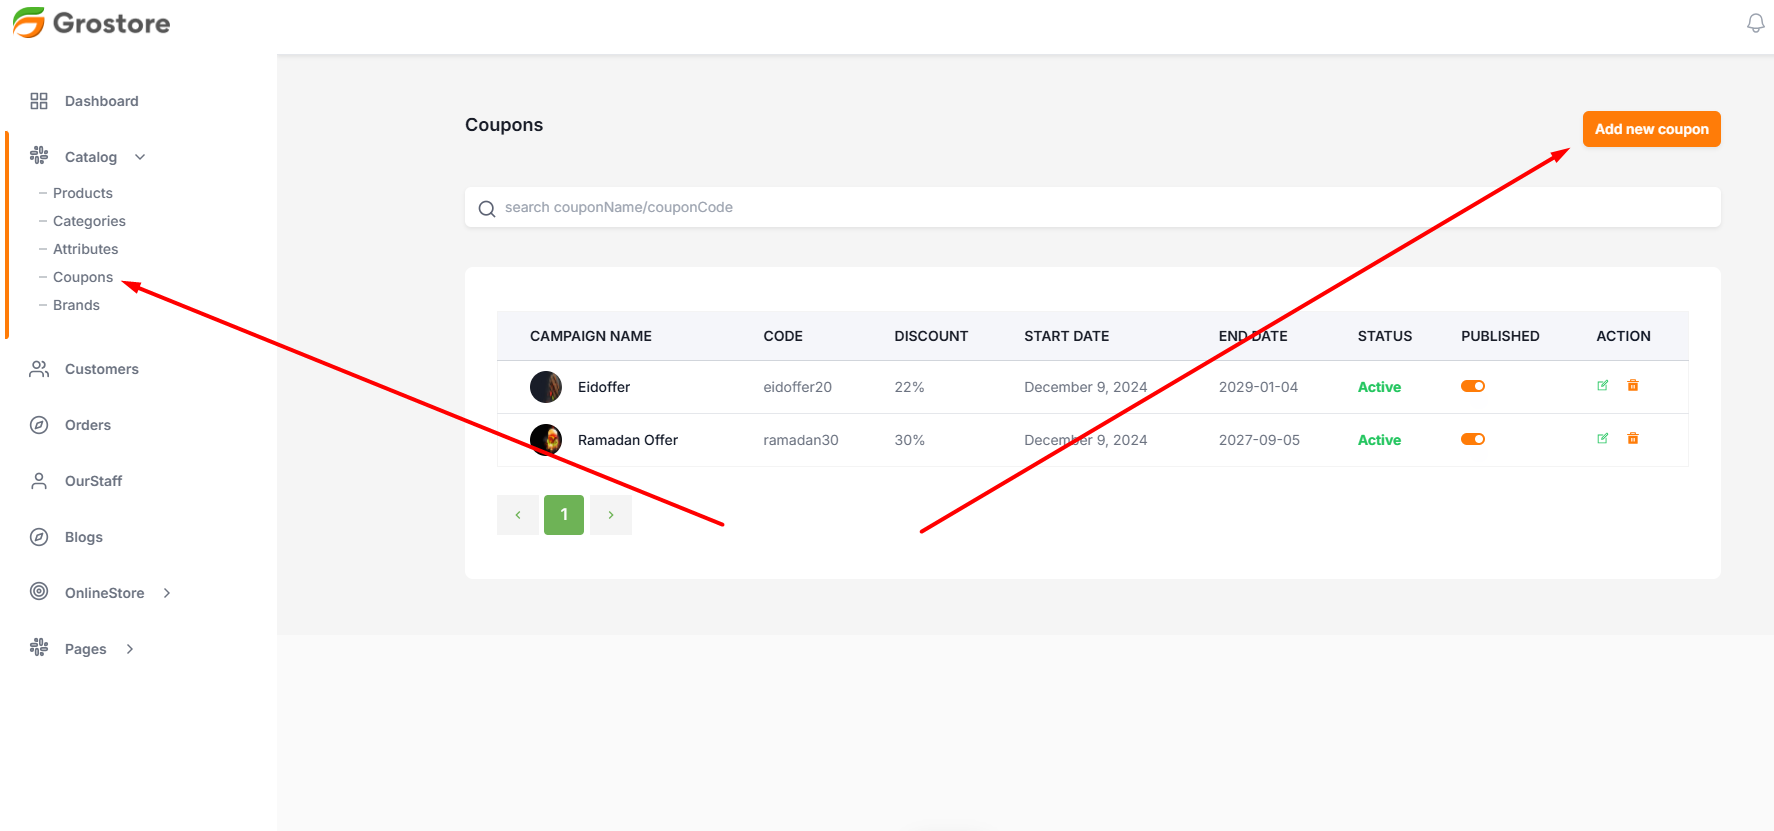The image size is (1774, 831).
Task: Edit the Ramadan Offer coupon
Action: point(1602,439)
